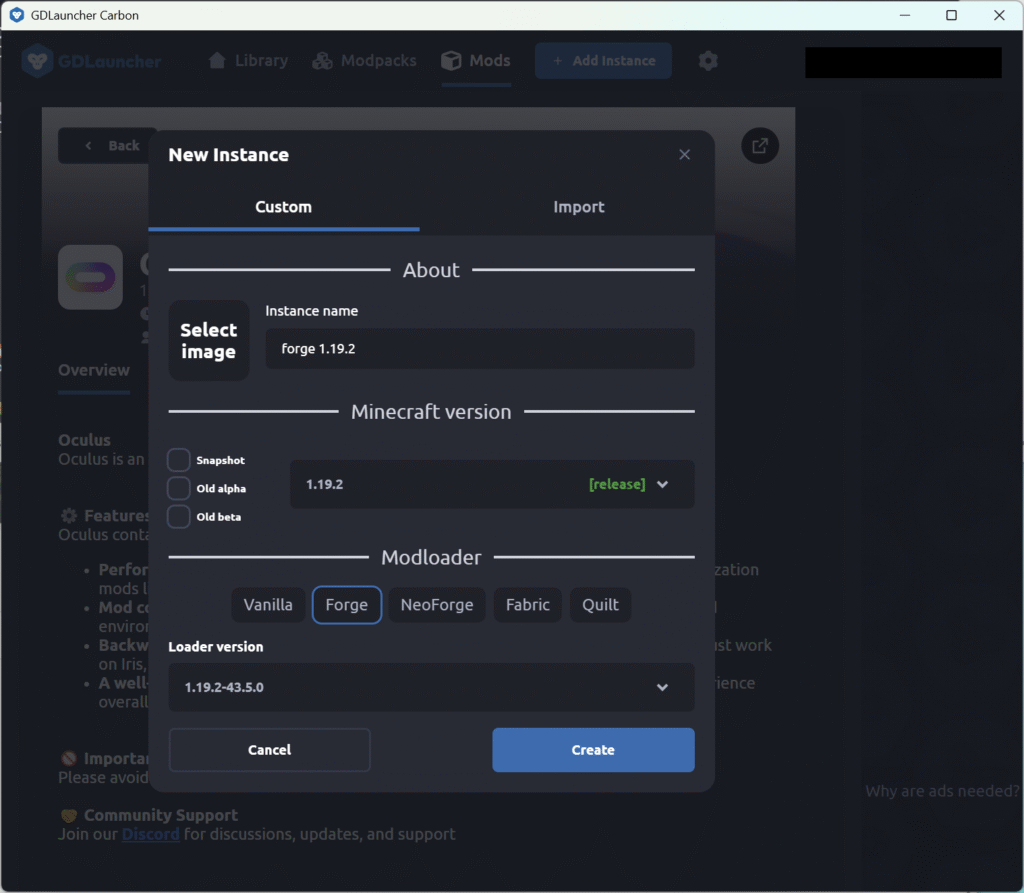Screen dimensions: 1024x893
Task: Select the Custom tab
Action: pyautogui.click(x=284, y=207)
